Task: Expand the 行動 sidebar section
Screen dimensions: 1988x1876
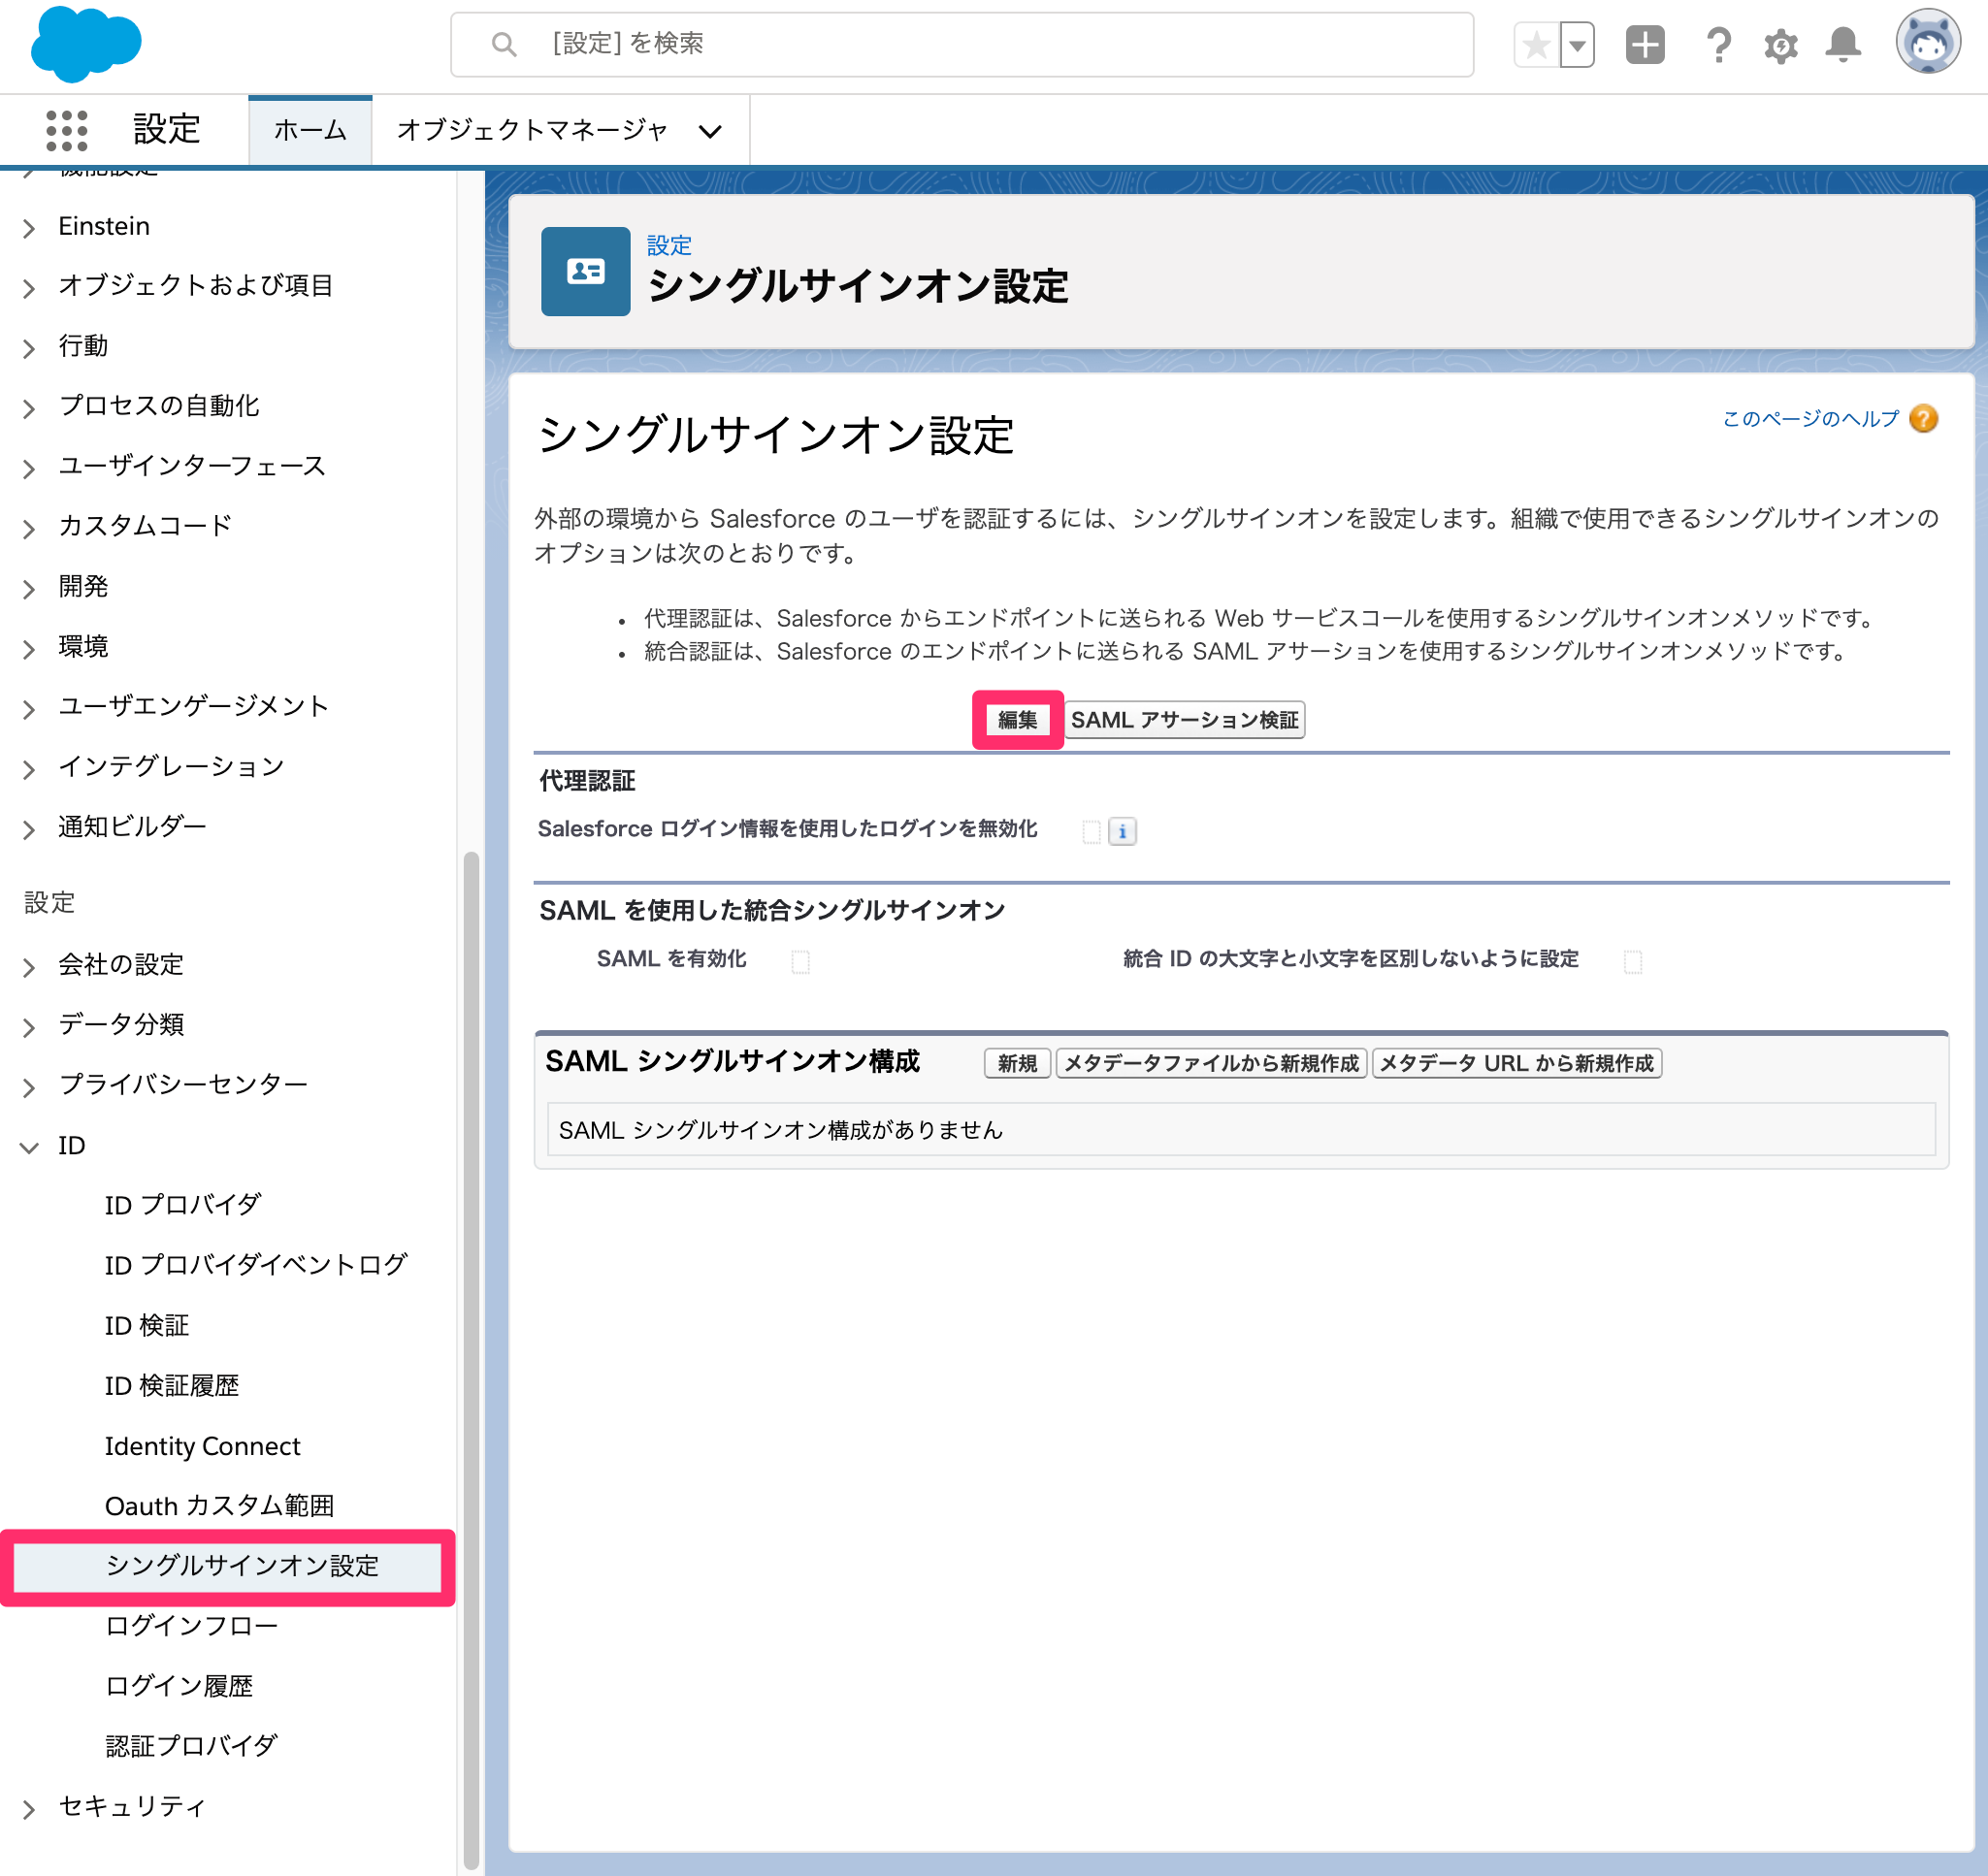Action: (29, 348)
